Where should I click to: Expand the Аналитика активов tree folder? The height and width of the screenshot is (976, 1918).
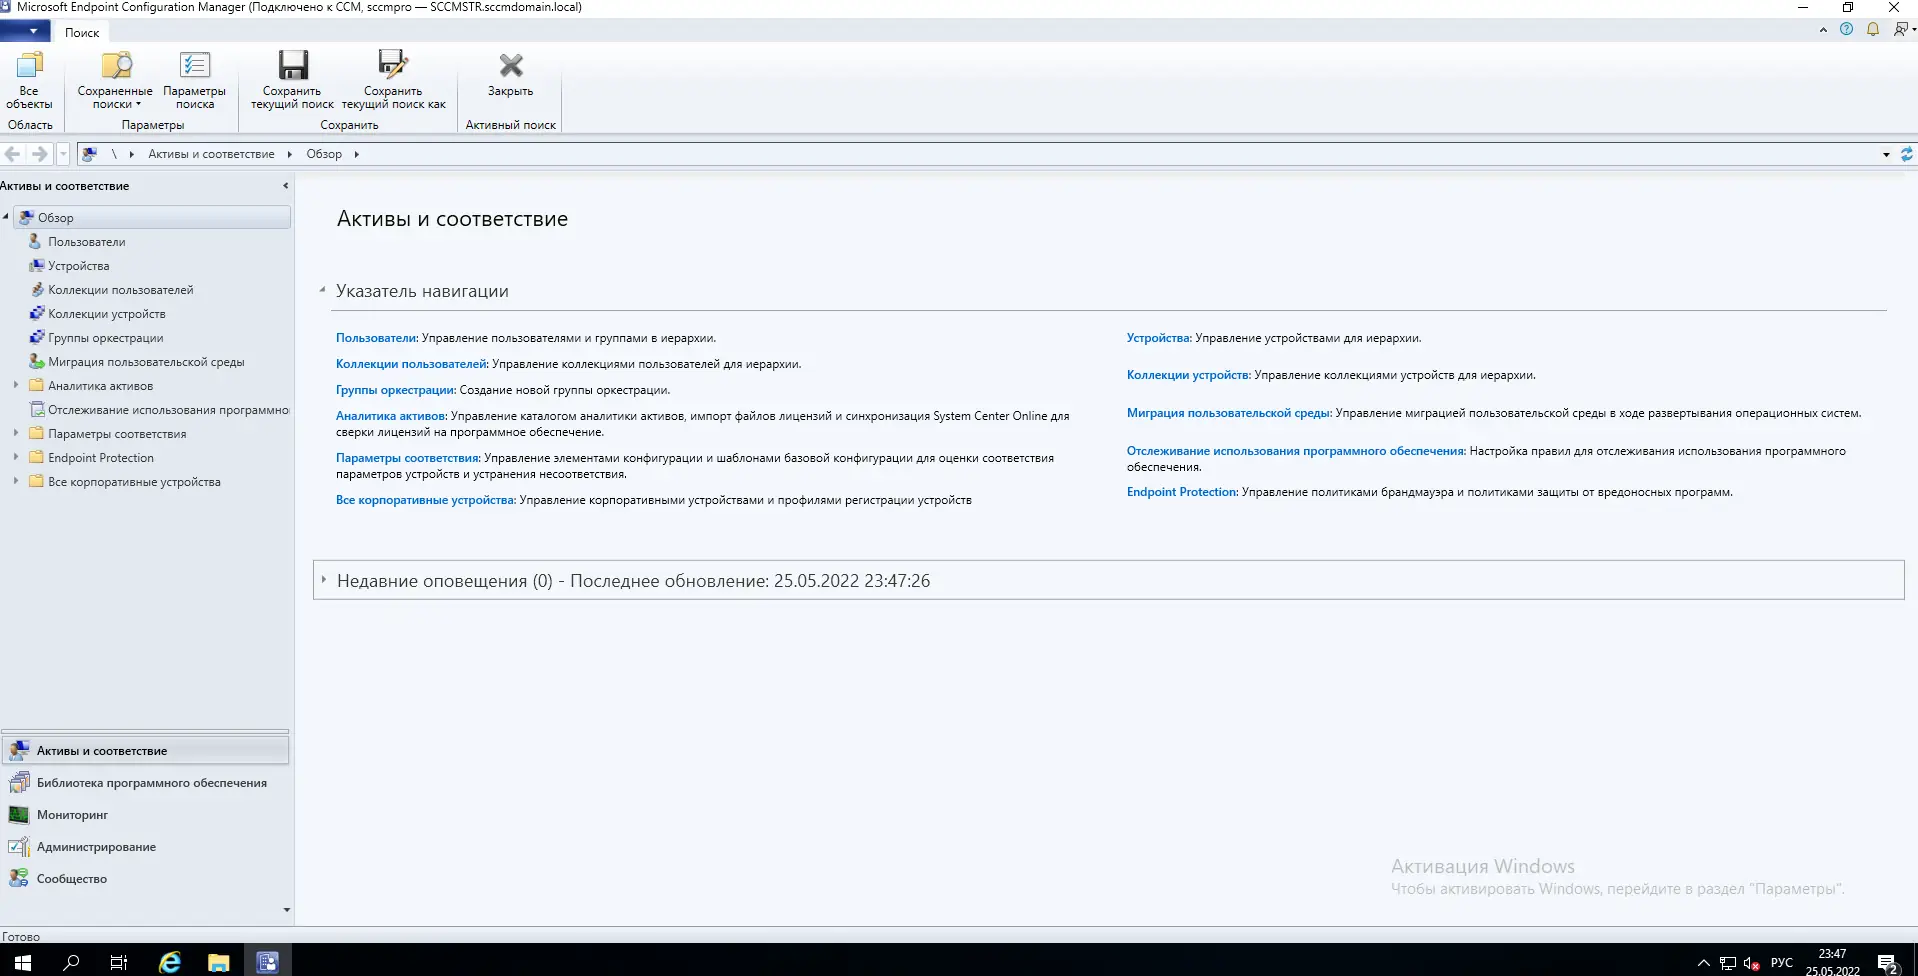(x=15, y=385)
